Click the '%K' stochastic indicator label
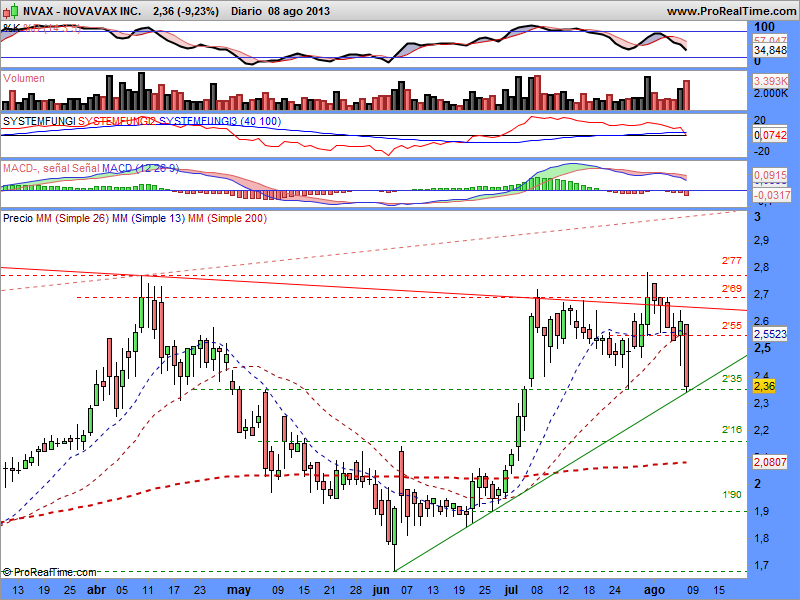Viewport: 800px width, 600px height. (x=11, y=29)
